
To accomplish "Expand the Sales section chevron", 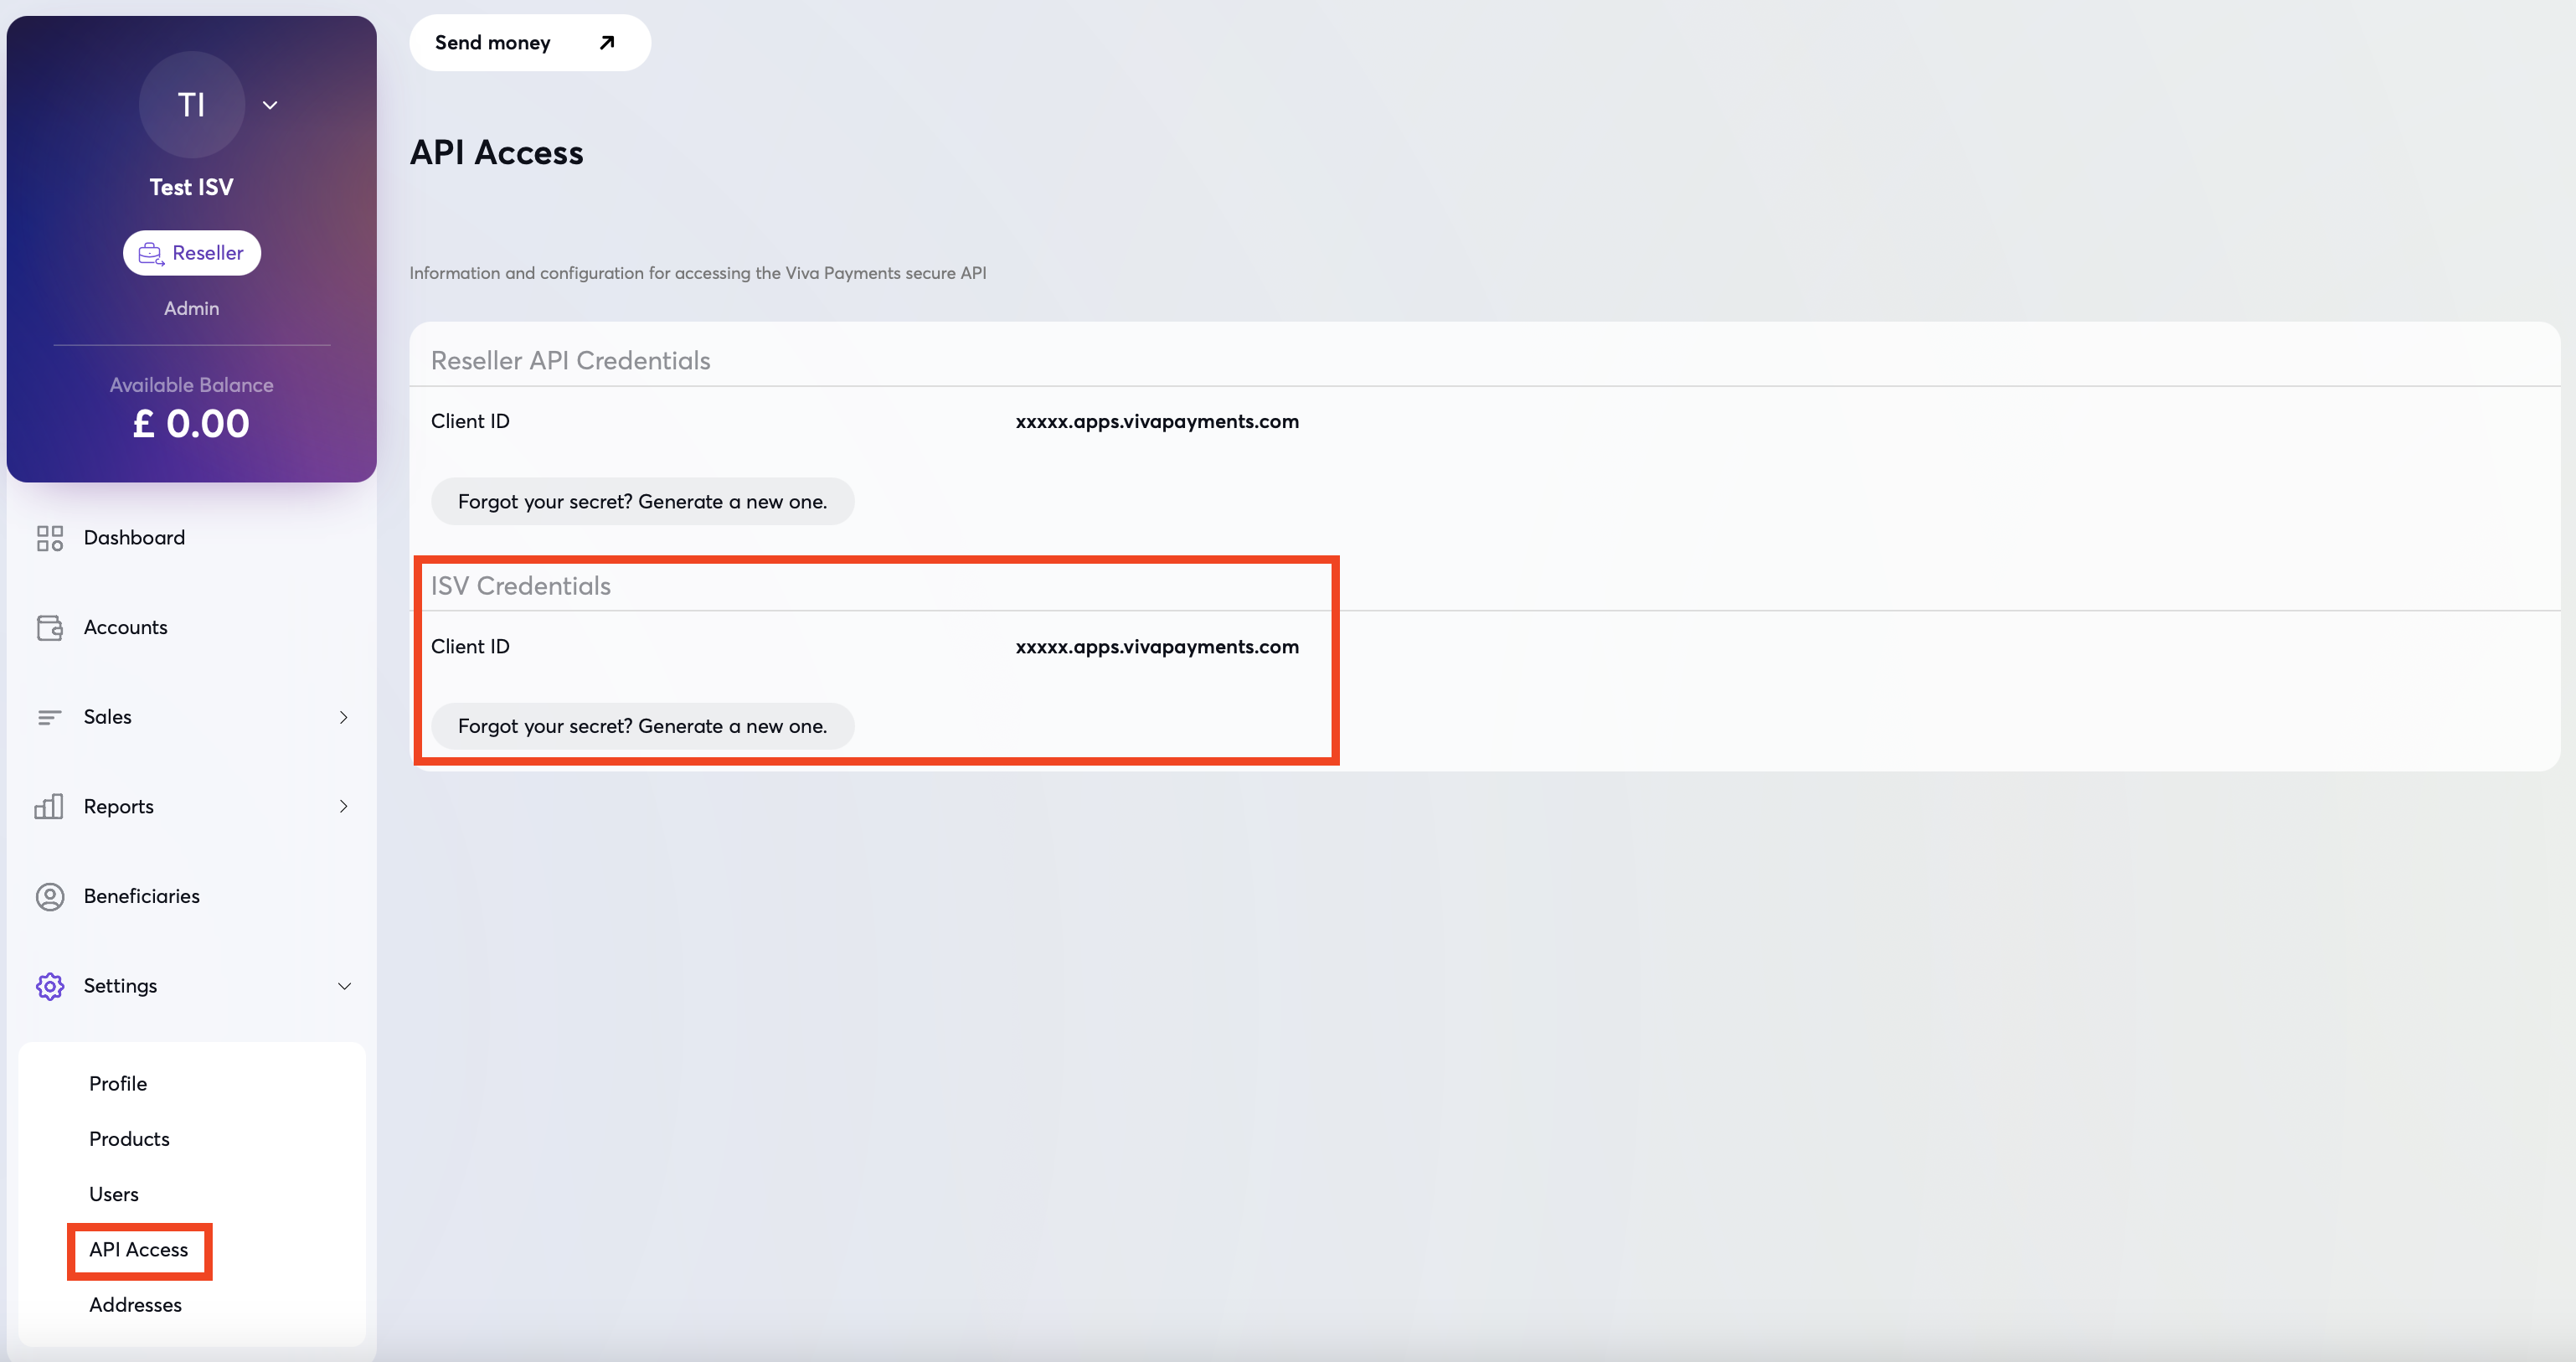I will coord(343,717).
